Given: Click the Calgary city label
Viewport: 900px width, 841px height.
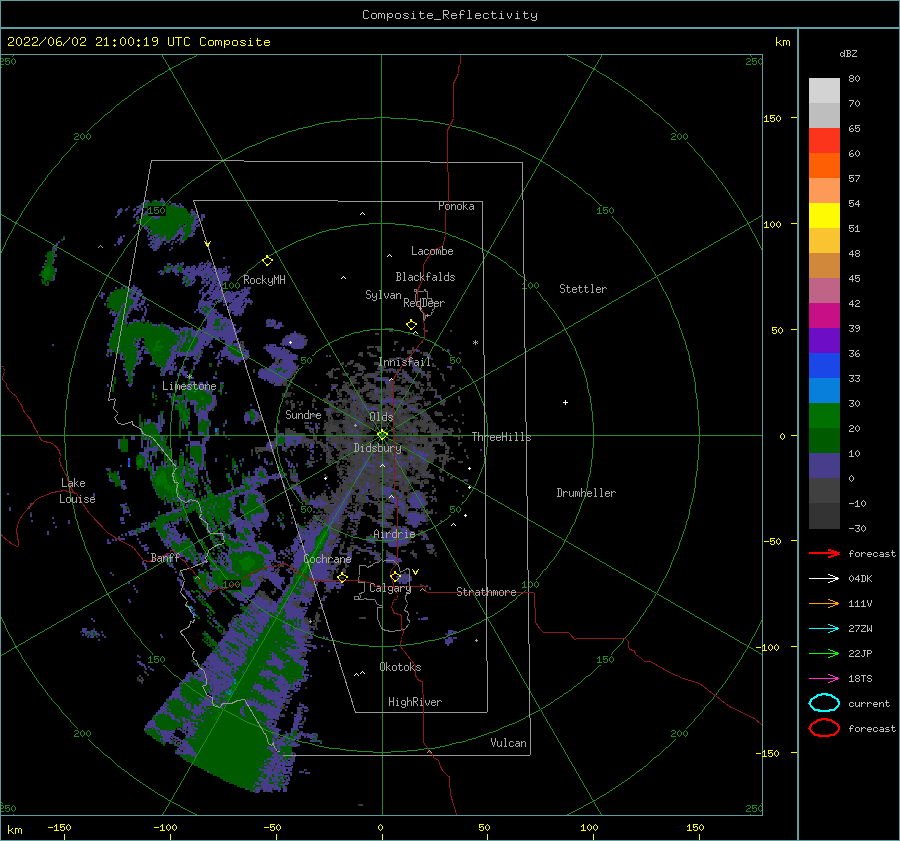Looking at the screenshot, I should coord(390,588).
